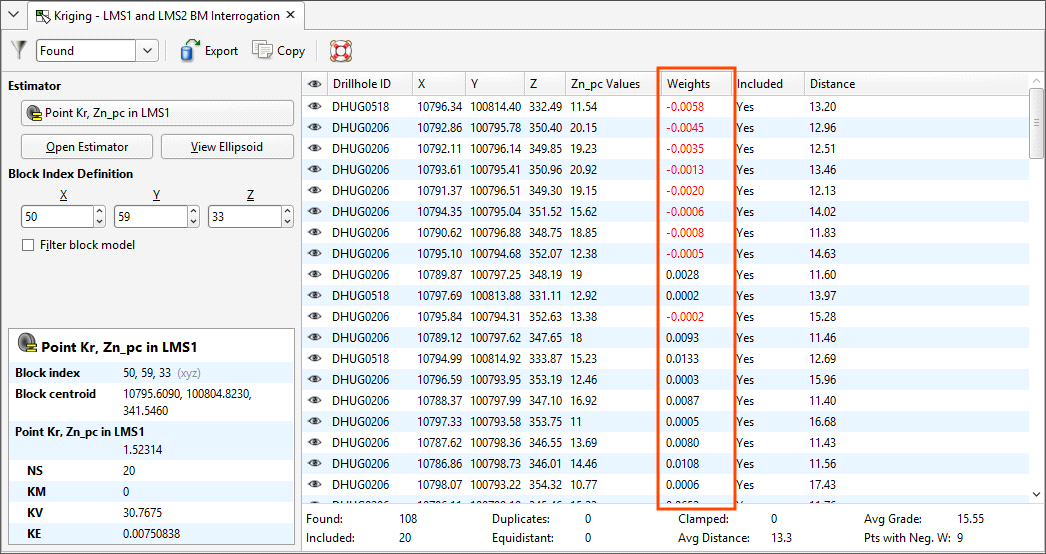Sort by the Included column header
Viewport: 1046px width, 554px height.
click(x=768, y=84)
